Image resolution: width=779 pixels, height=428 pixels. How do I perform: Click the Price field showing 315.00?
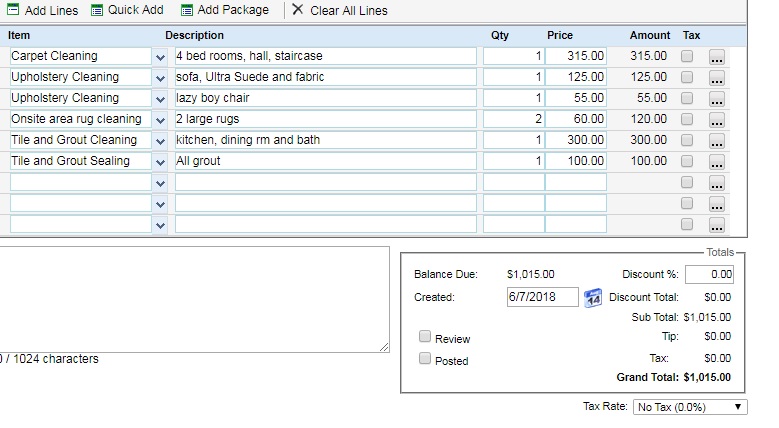click(576, 56)
